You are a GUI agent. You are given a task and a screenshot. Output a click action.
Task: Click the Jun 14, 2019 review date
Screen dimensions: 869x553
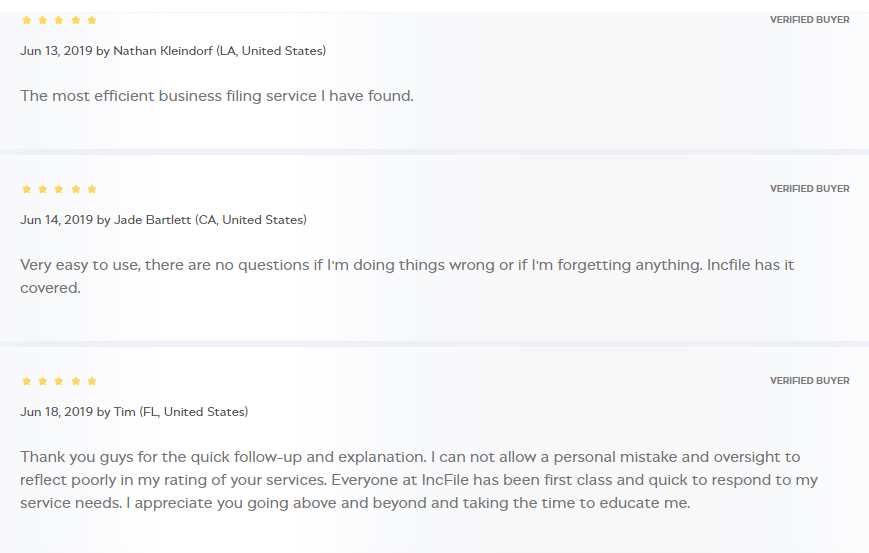pyautogui.click(x=56, y=220)
